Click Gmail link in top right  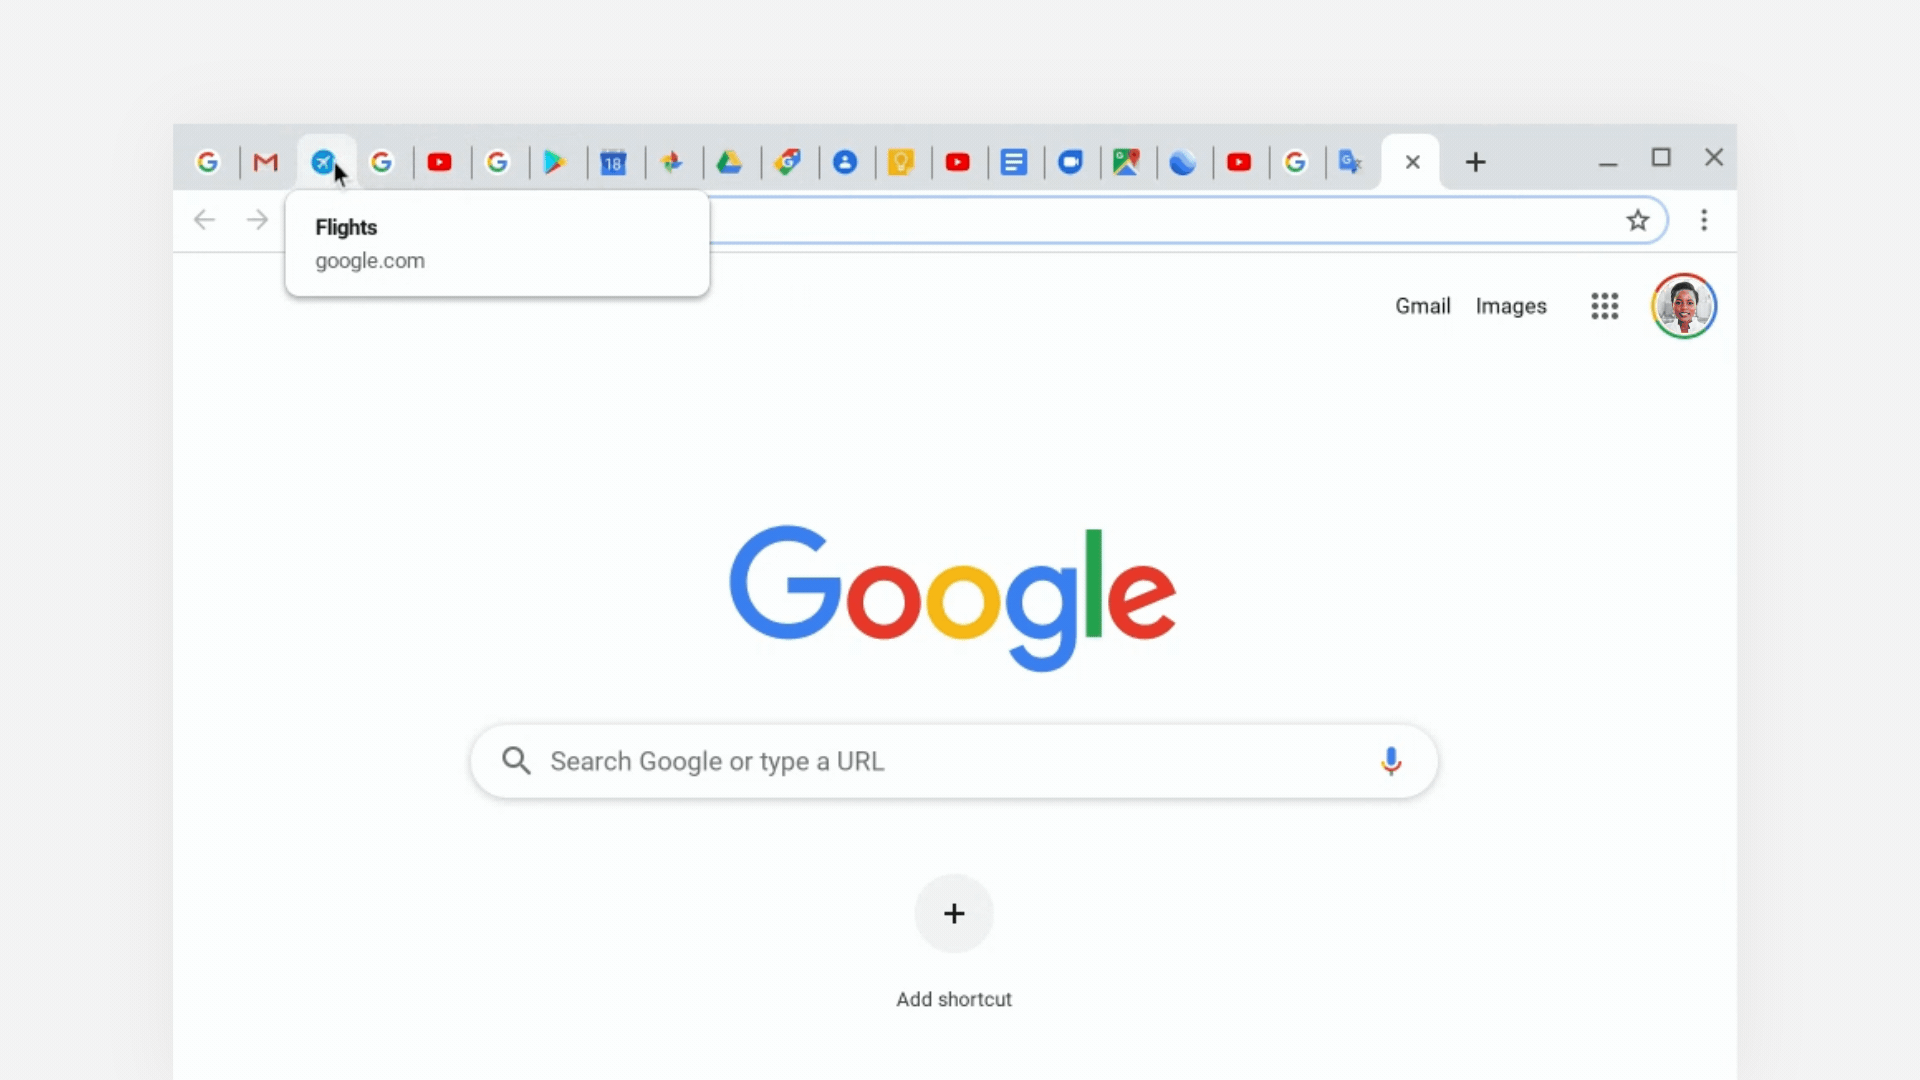coord(1423,306)
